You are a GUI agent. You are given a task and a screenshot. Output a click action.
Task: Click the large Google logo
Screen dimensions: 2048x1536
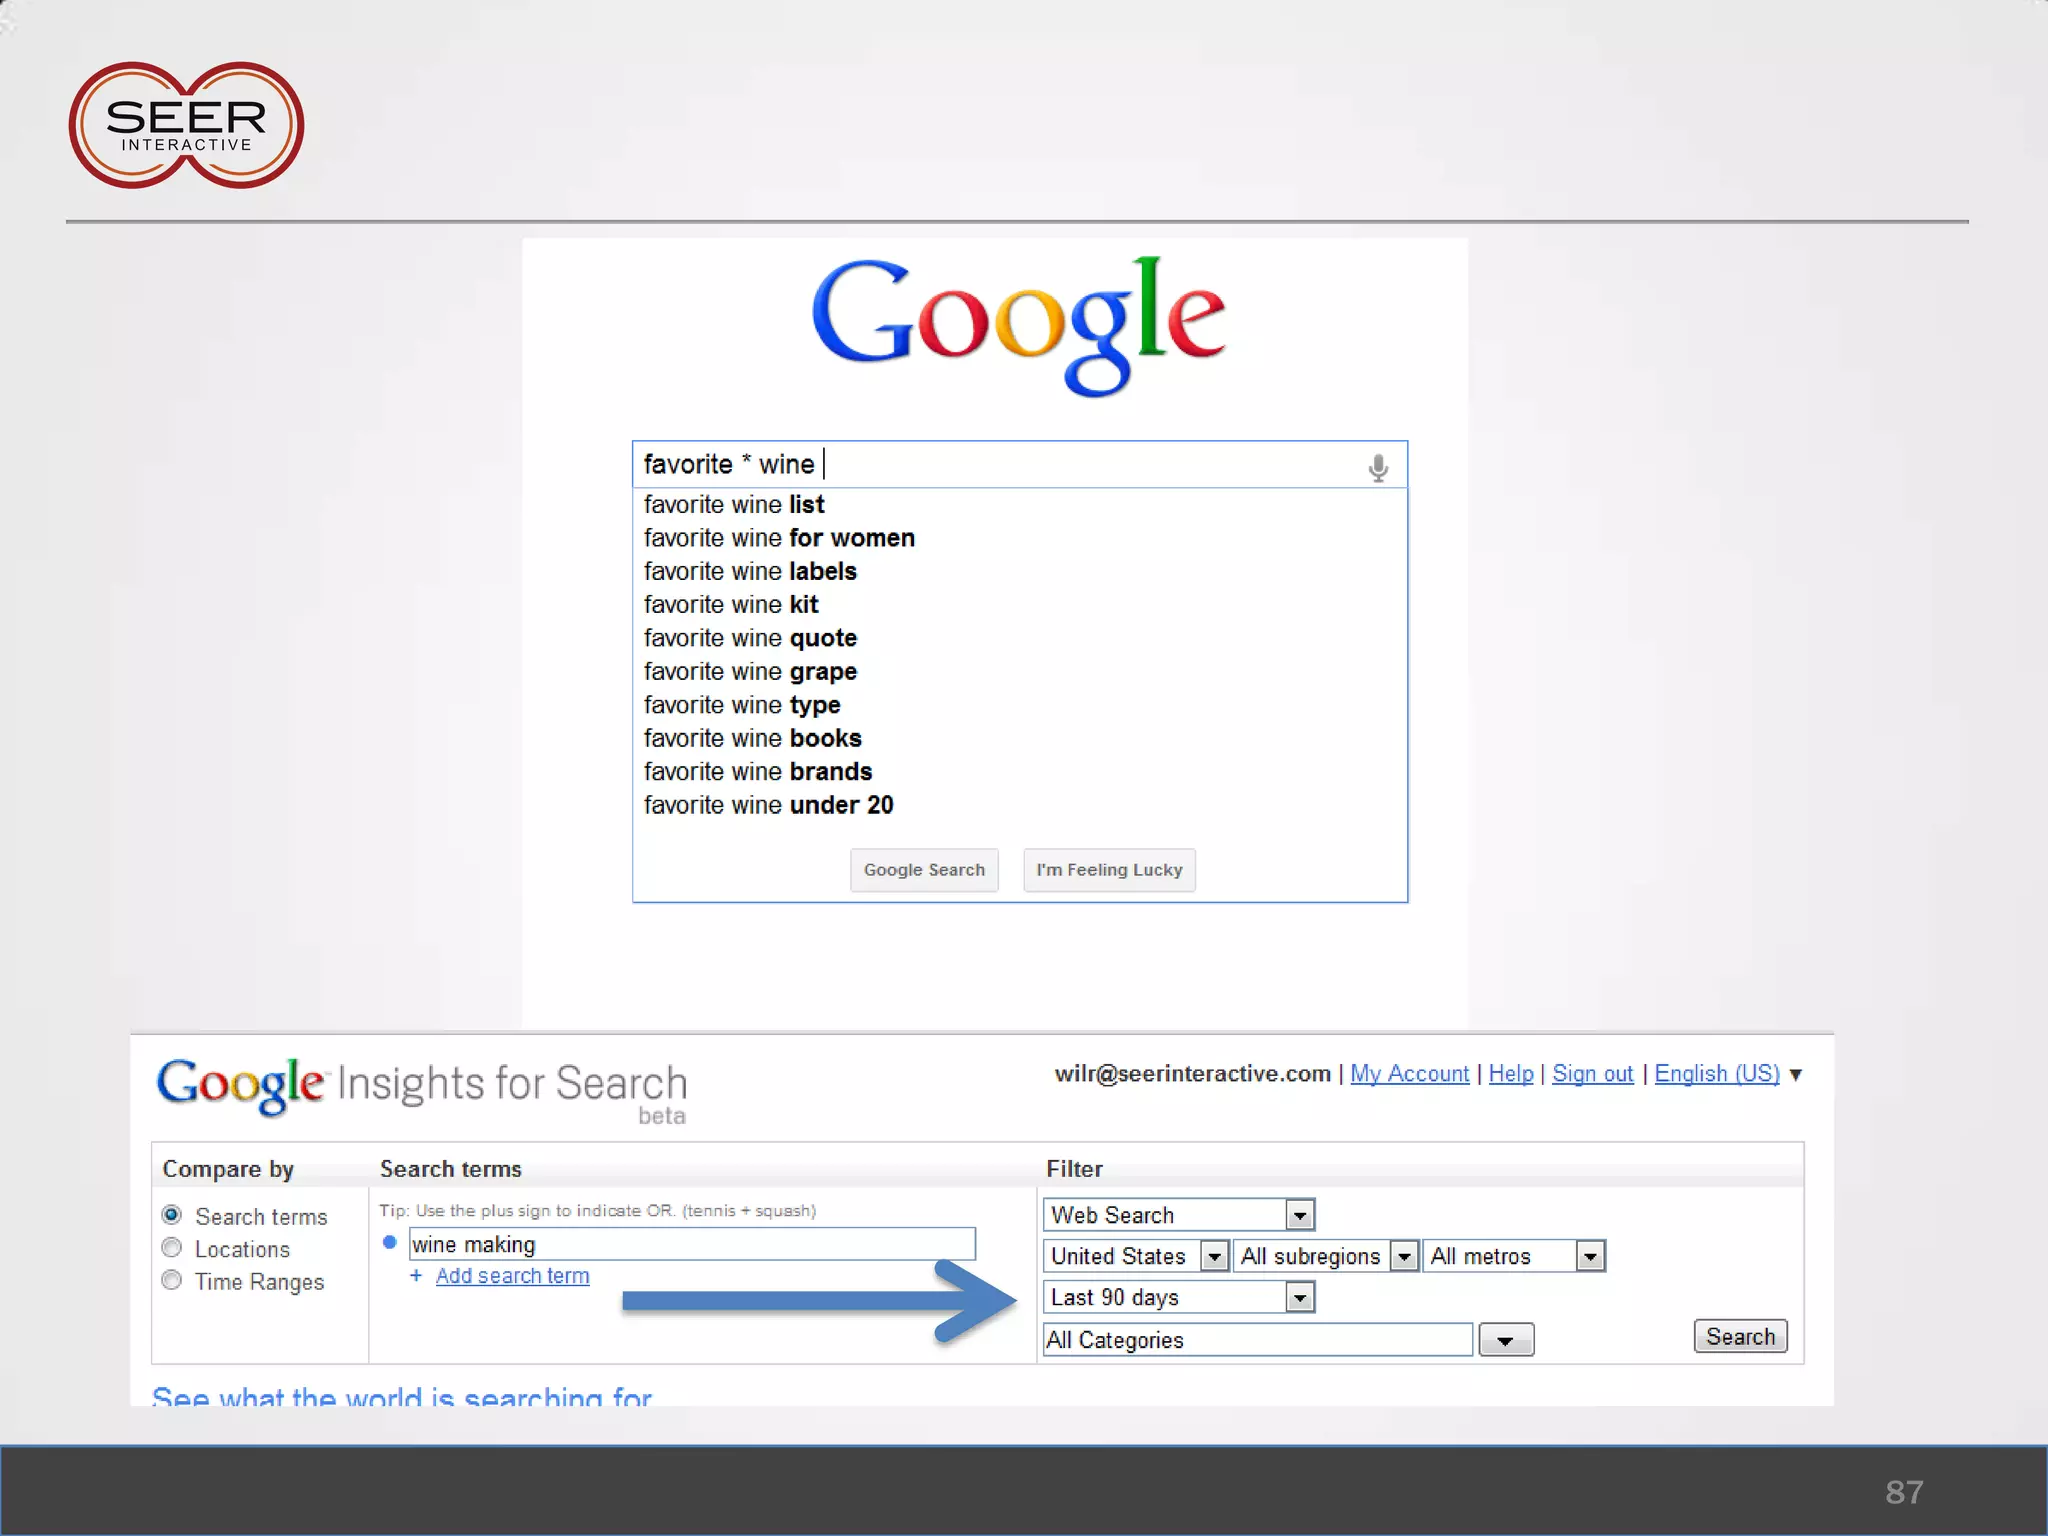(x=1018, y=324)
